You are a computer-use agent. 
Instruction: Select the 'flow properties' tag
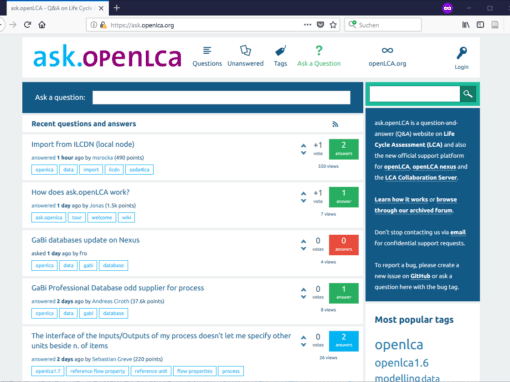[195, 371]
